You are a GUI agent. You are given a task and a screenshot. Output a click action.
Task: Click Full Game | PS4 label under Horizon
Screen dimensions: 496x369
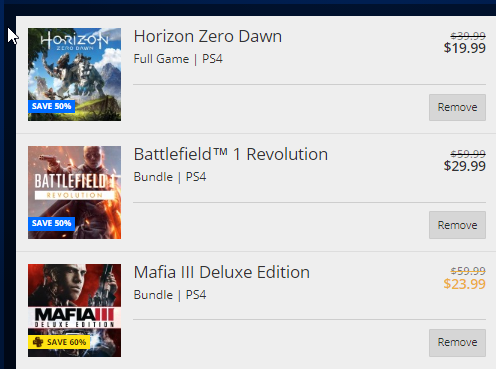coord(178,59)
